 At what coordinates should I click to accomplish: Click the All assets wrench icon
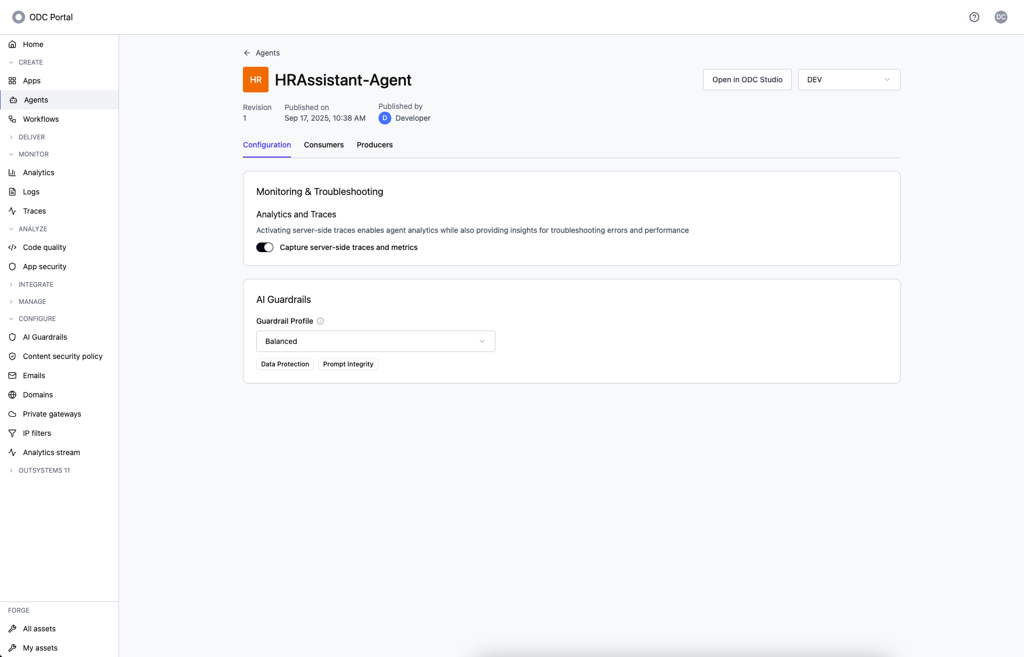(12, 629)
